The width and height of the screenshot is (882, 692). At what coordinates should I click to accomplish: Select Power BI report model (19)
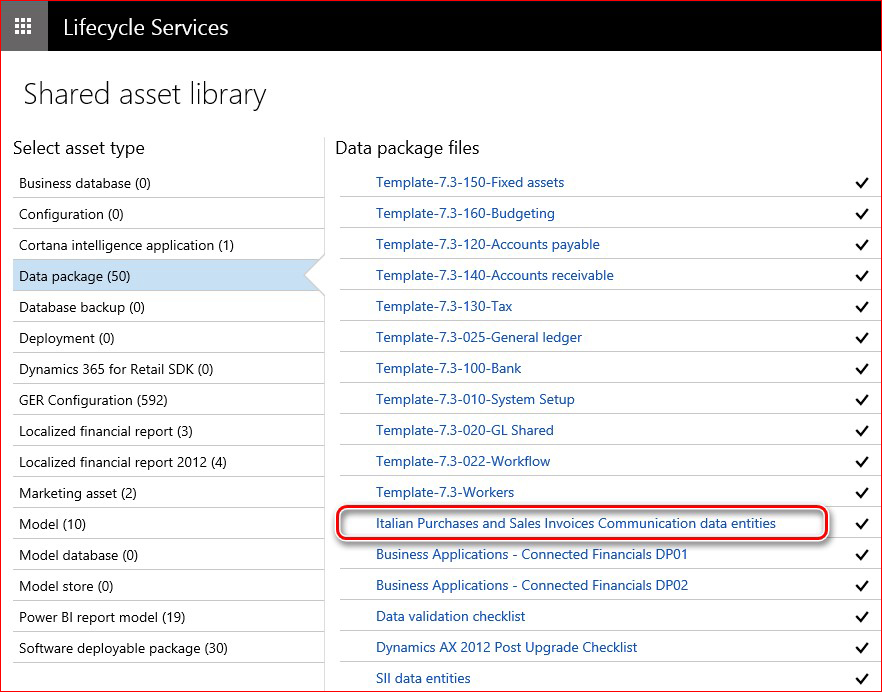pos(168,617)
